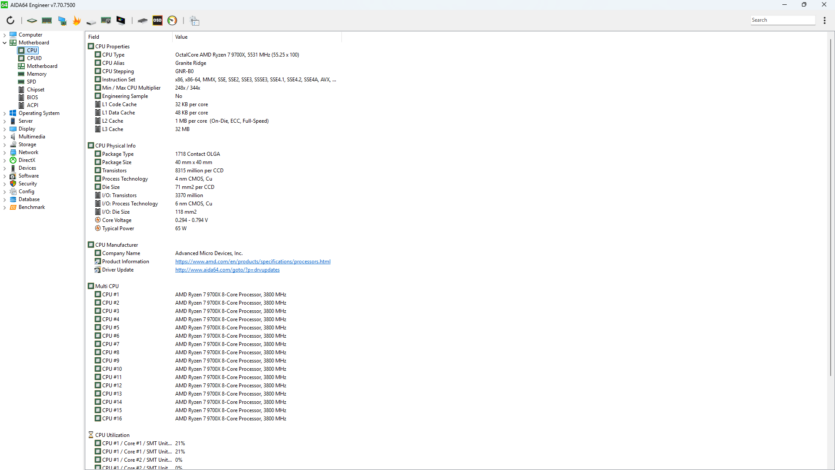Open the AMD processor specifications link
The width and height of the screenshot is (835, 470).
point(252,262)
